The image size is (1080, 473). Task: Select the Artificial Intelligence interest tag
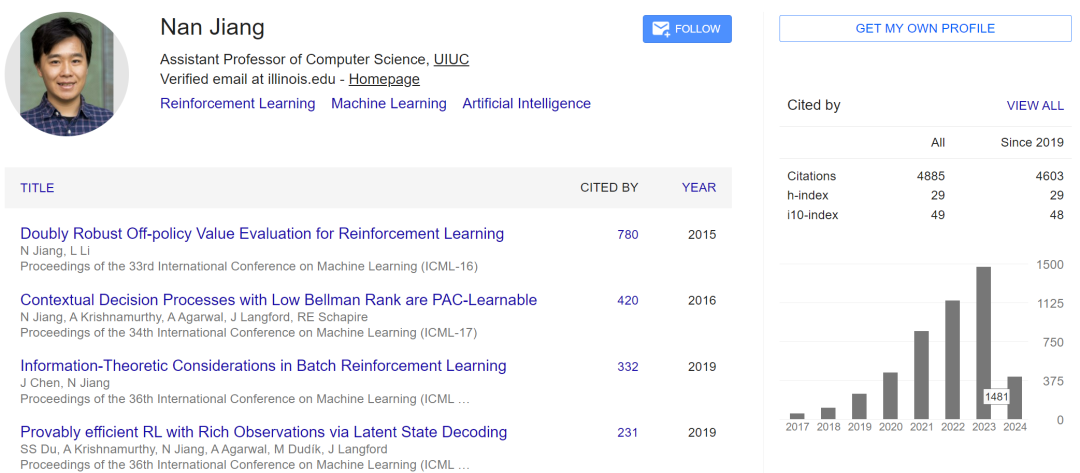[x=526, y=103]
